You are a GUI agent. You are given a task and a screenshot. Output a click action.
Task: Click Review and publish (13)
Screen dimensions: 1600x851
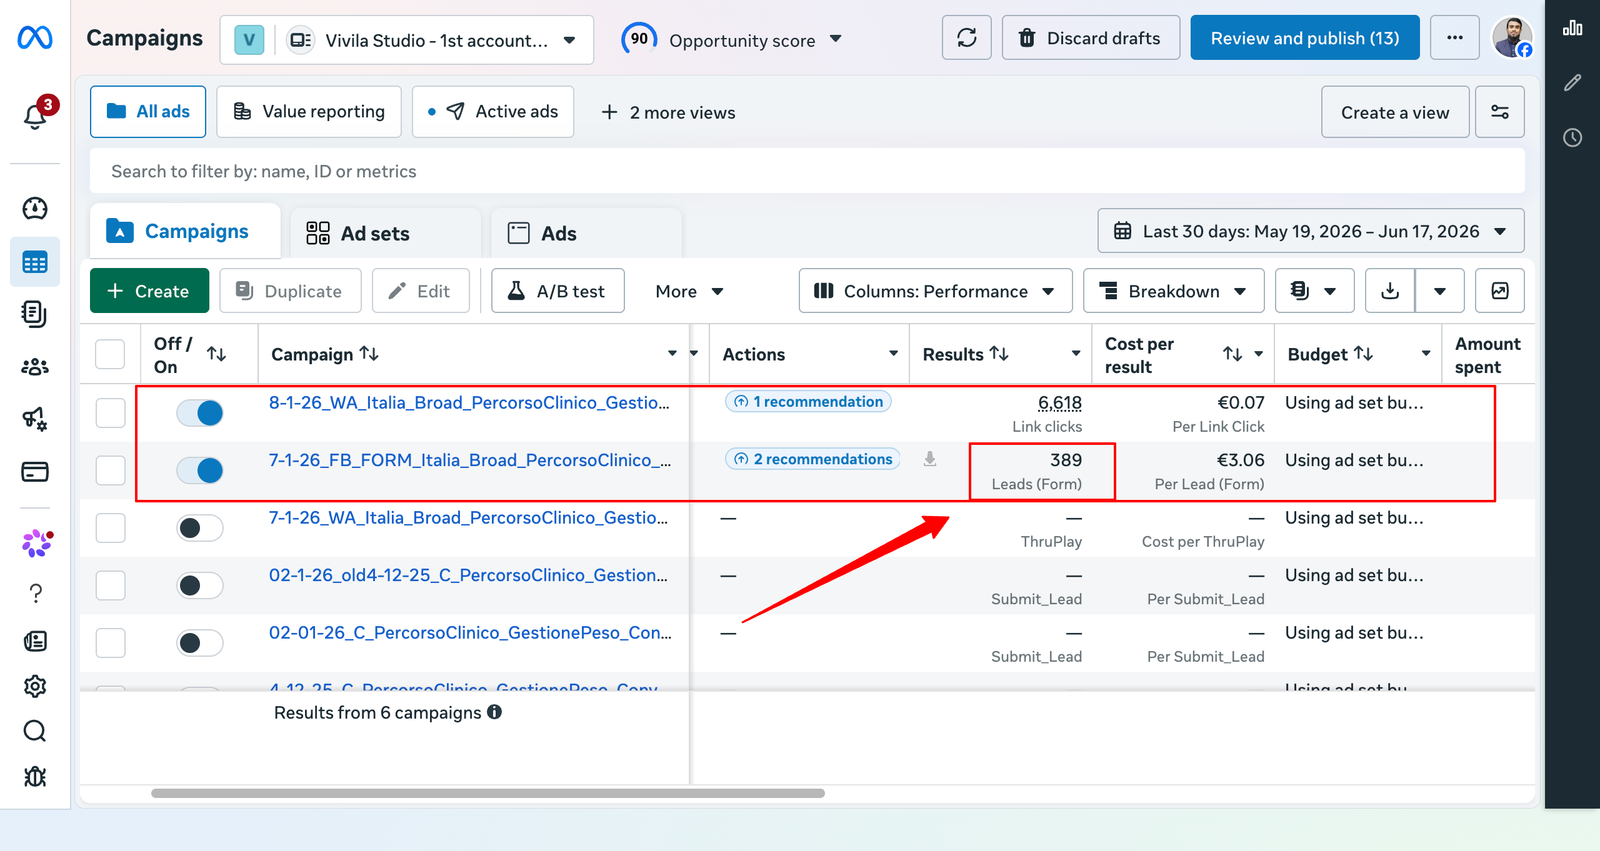coord(1305,38)
